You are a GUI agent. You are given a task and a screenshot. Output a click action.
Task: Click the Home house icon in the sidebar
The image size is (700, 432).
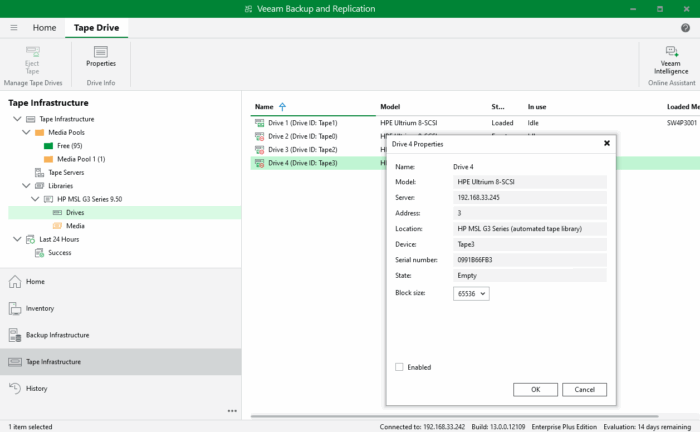click(x=15, y=282)
